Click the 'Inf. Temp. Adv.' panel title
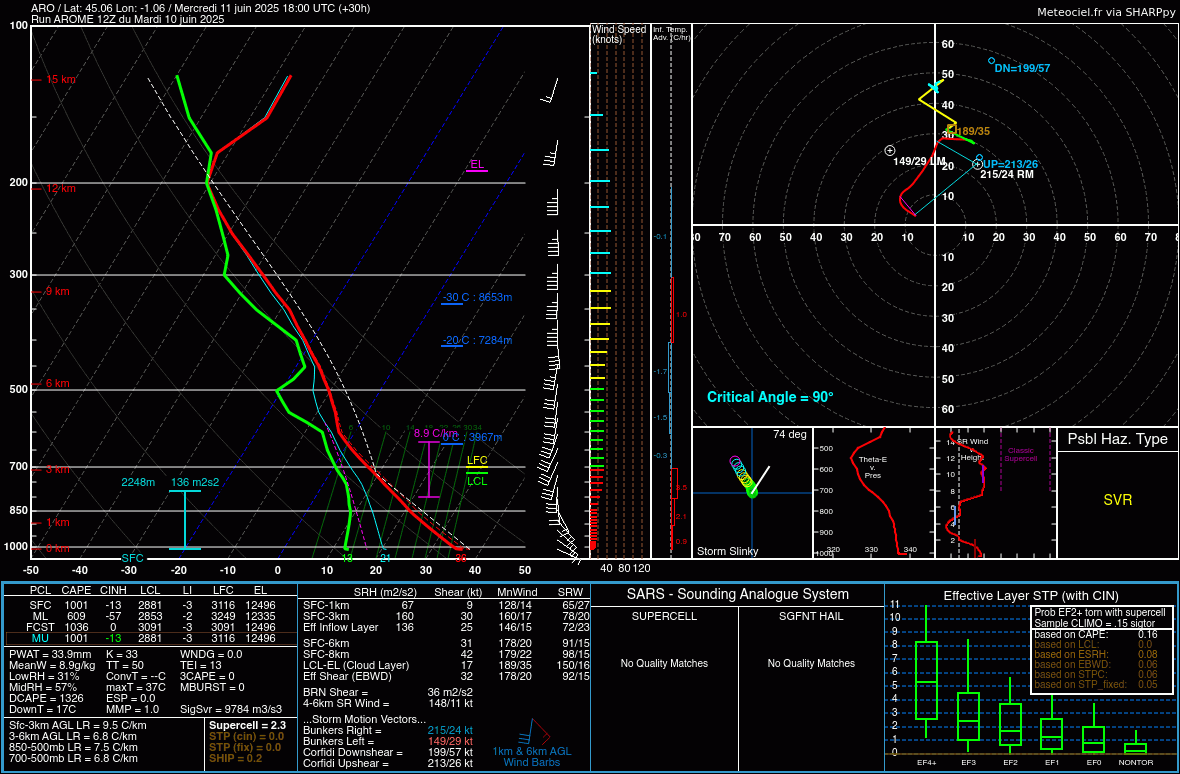The width and height of the screenshot is (1180, 774). [x=671, y=33]
